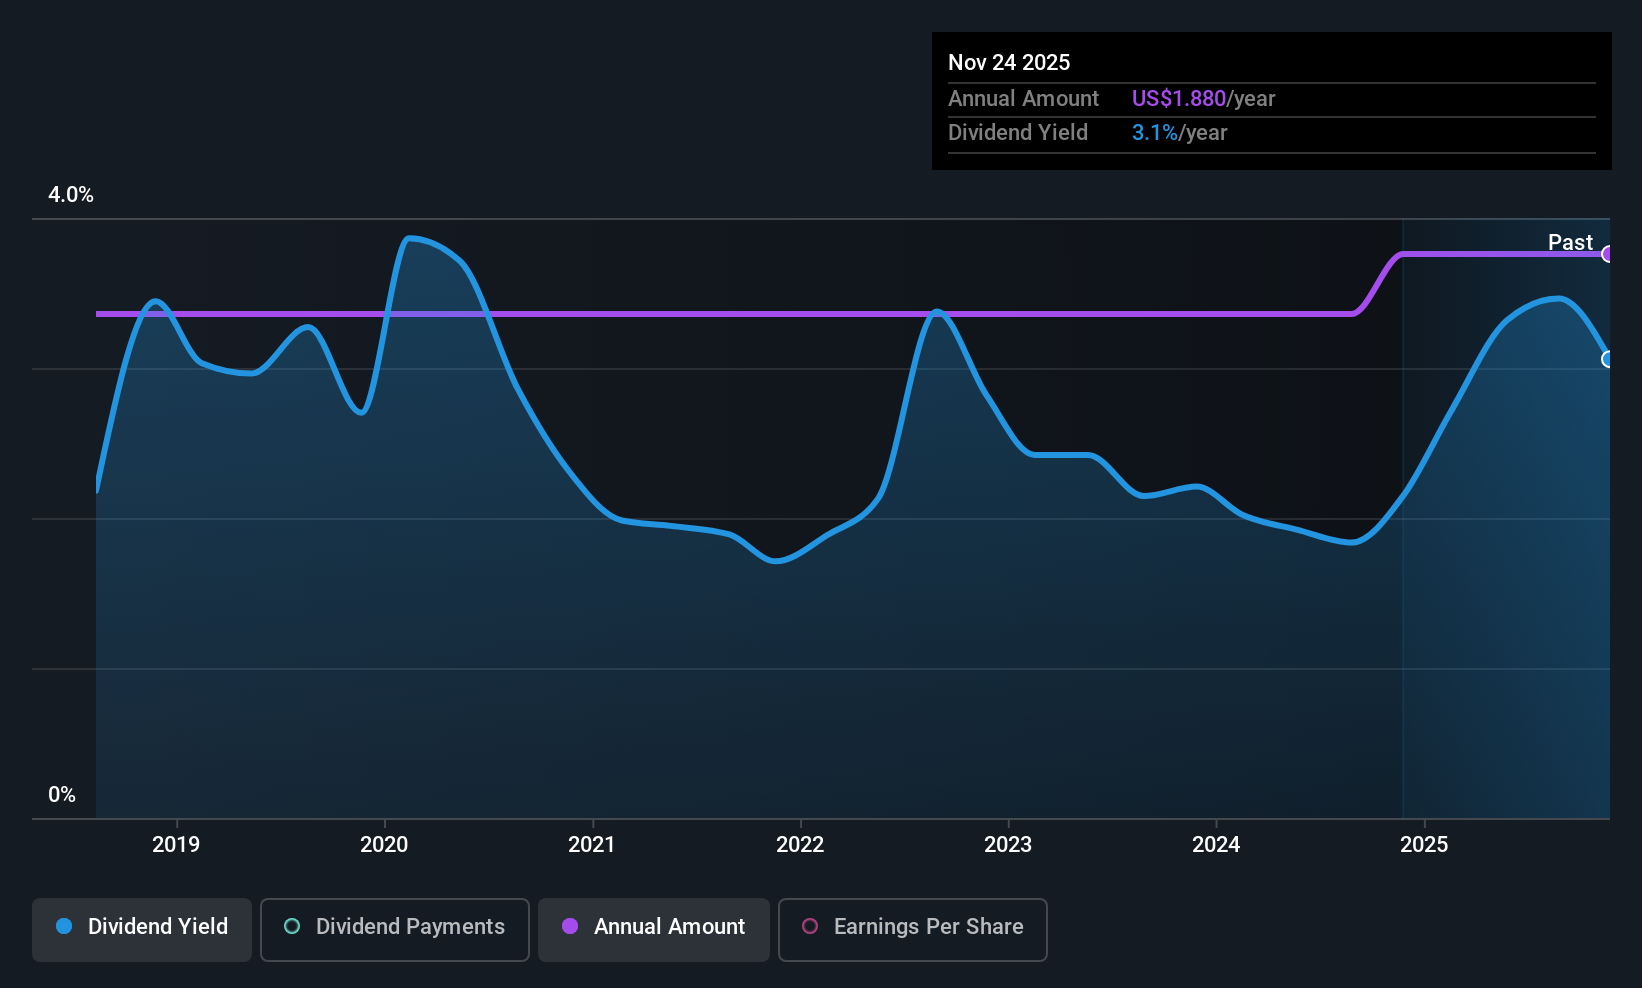
Task: Click the 2021 x-axis label
Action: click(592, 845)
